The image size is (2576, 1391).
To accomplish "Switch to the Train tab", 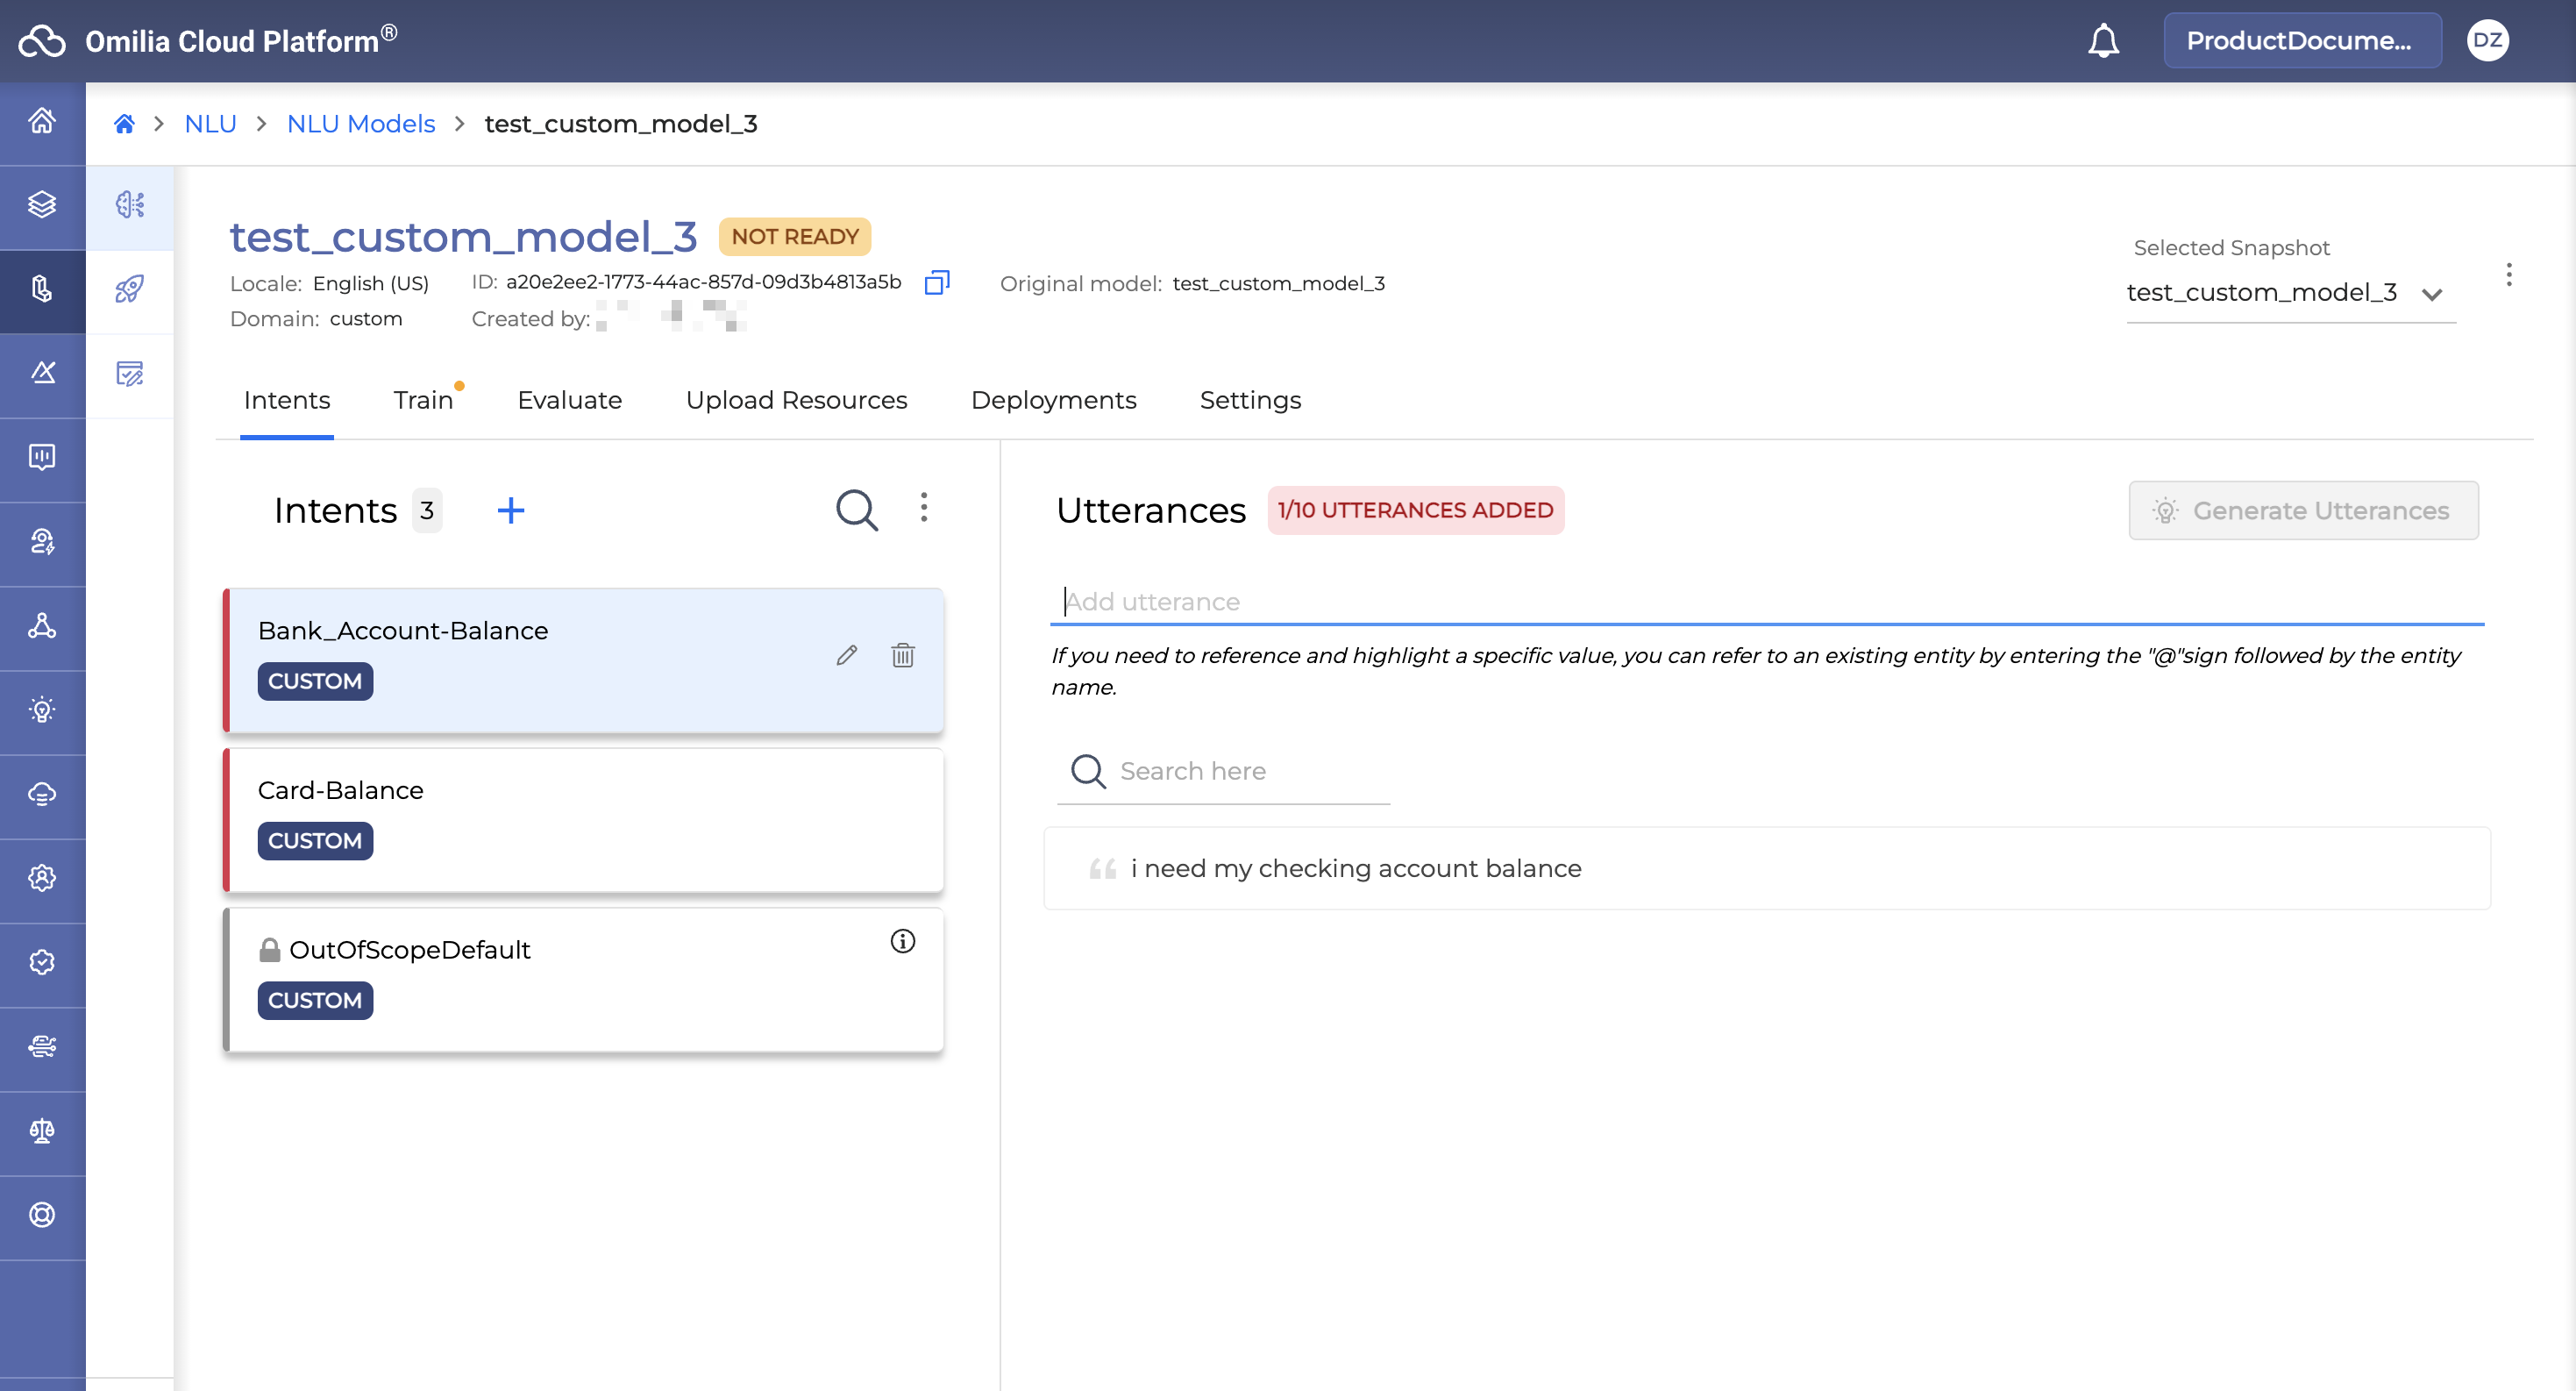I will (423, 400).
